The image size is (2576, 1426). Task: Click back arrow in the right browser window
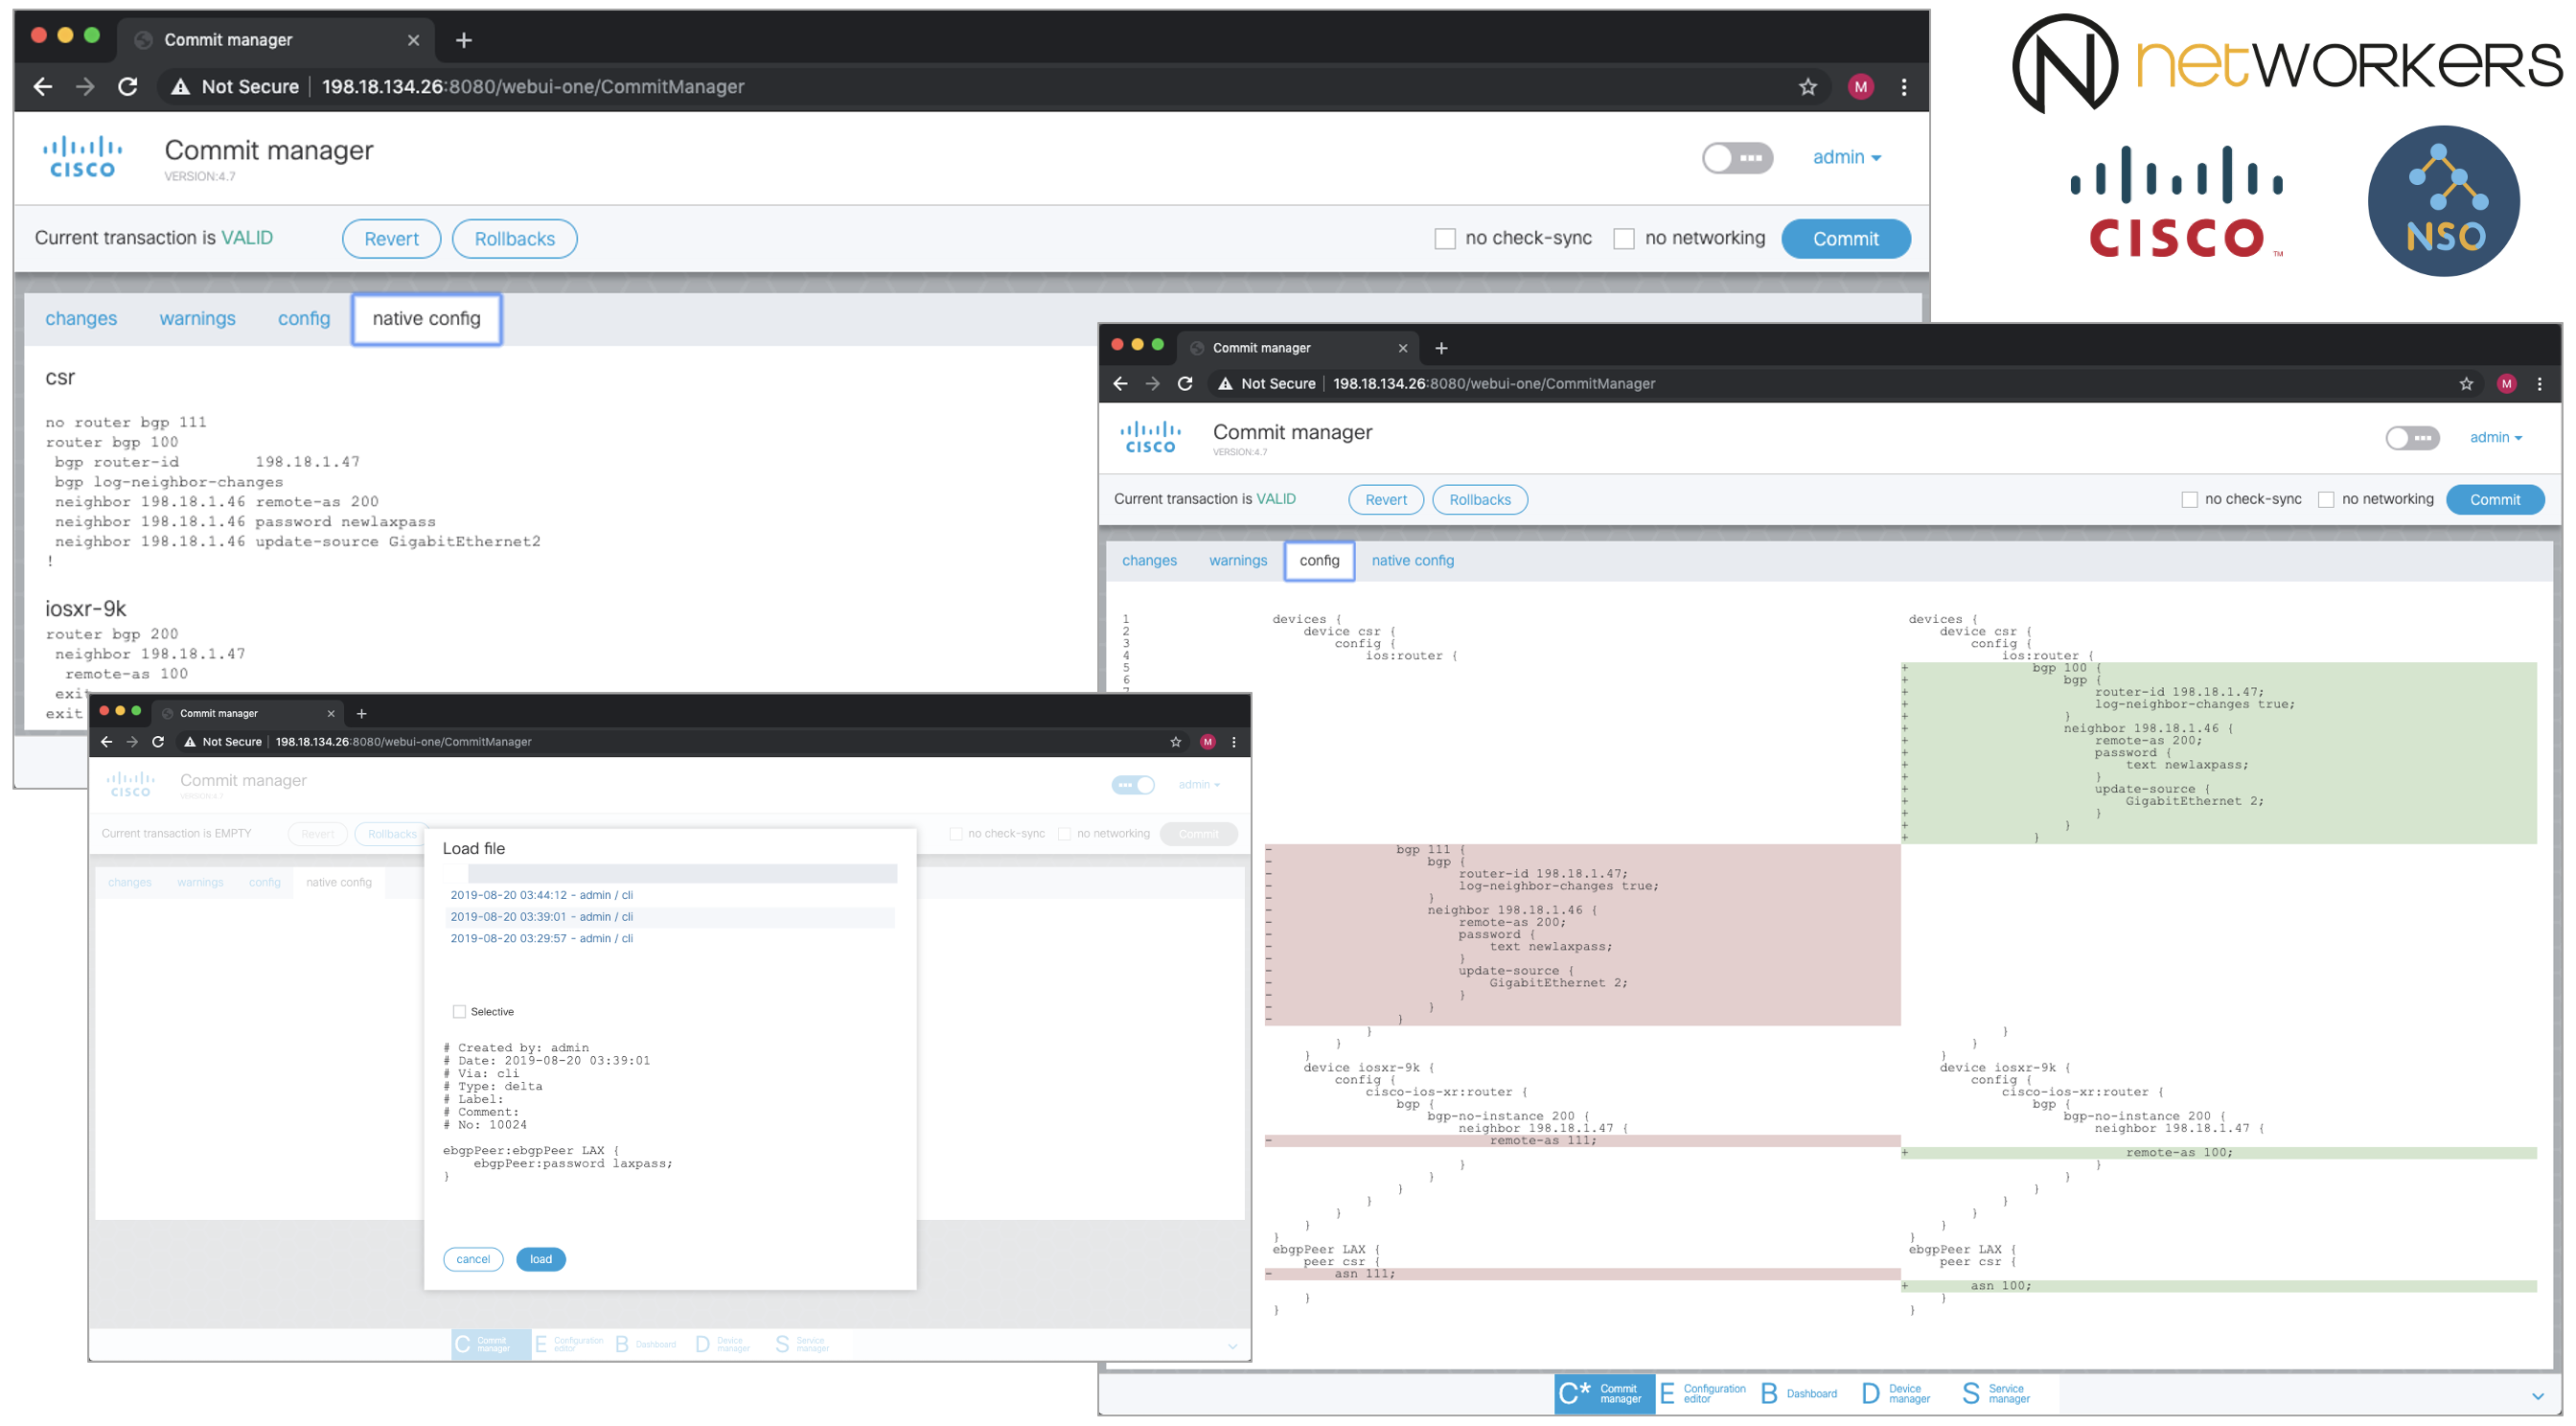pos(1120,384)
